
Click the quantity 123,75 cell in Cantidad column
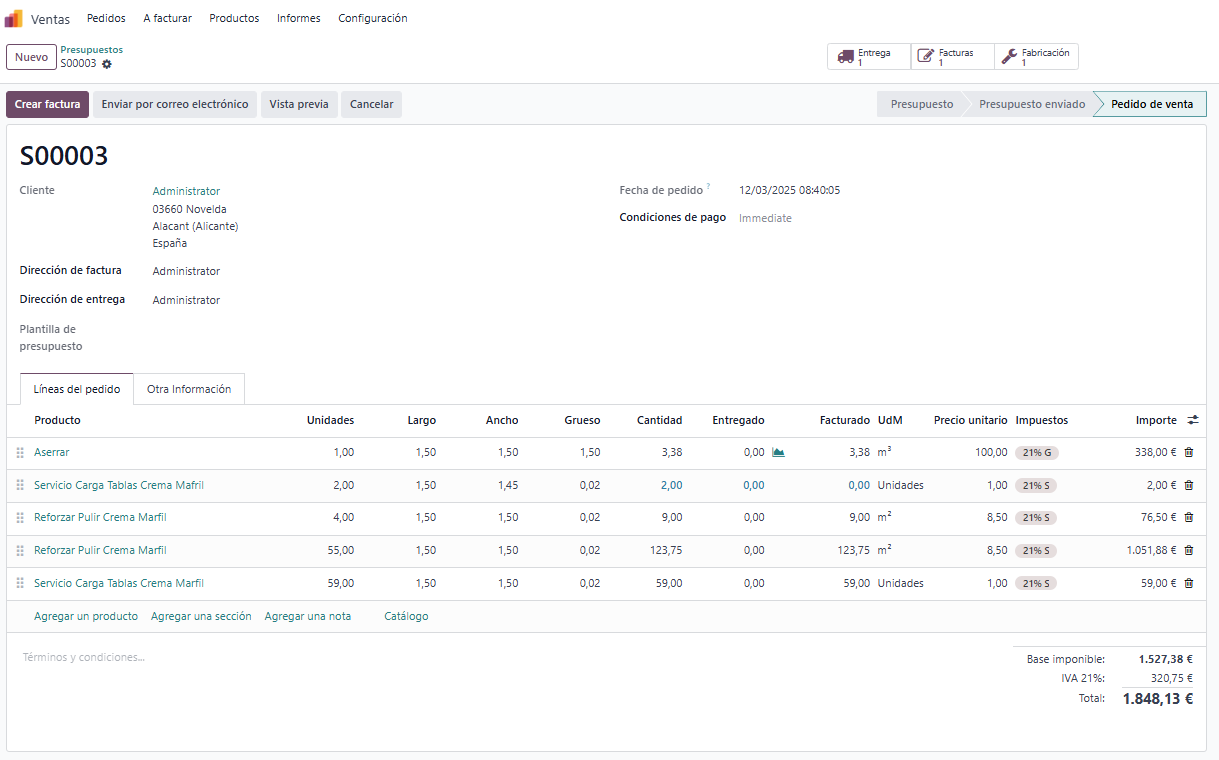point(664,550)
